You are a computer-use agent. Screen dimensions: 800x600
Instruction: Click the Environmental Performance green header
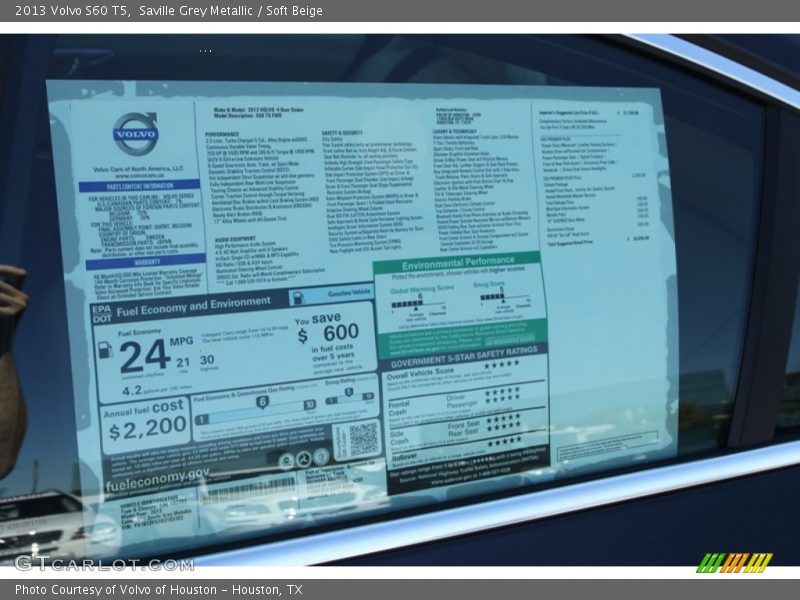tap(457, 263)
